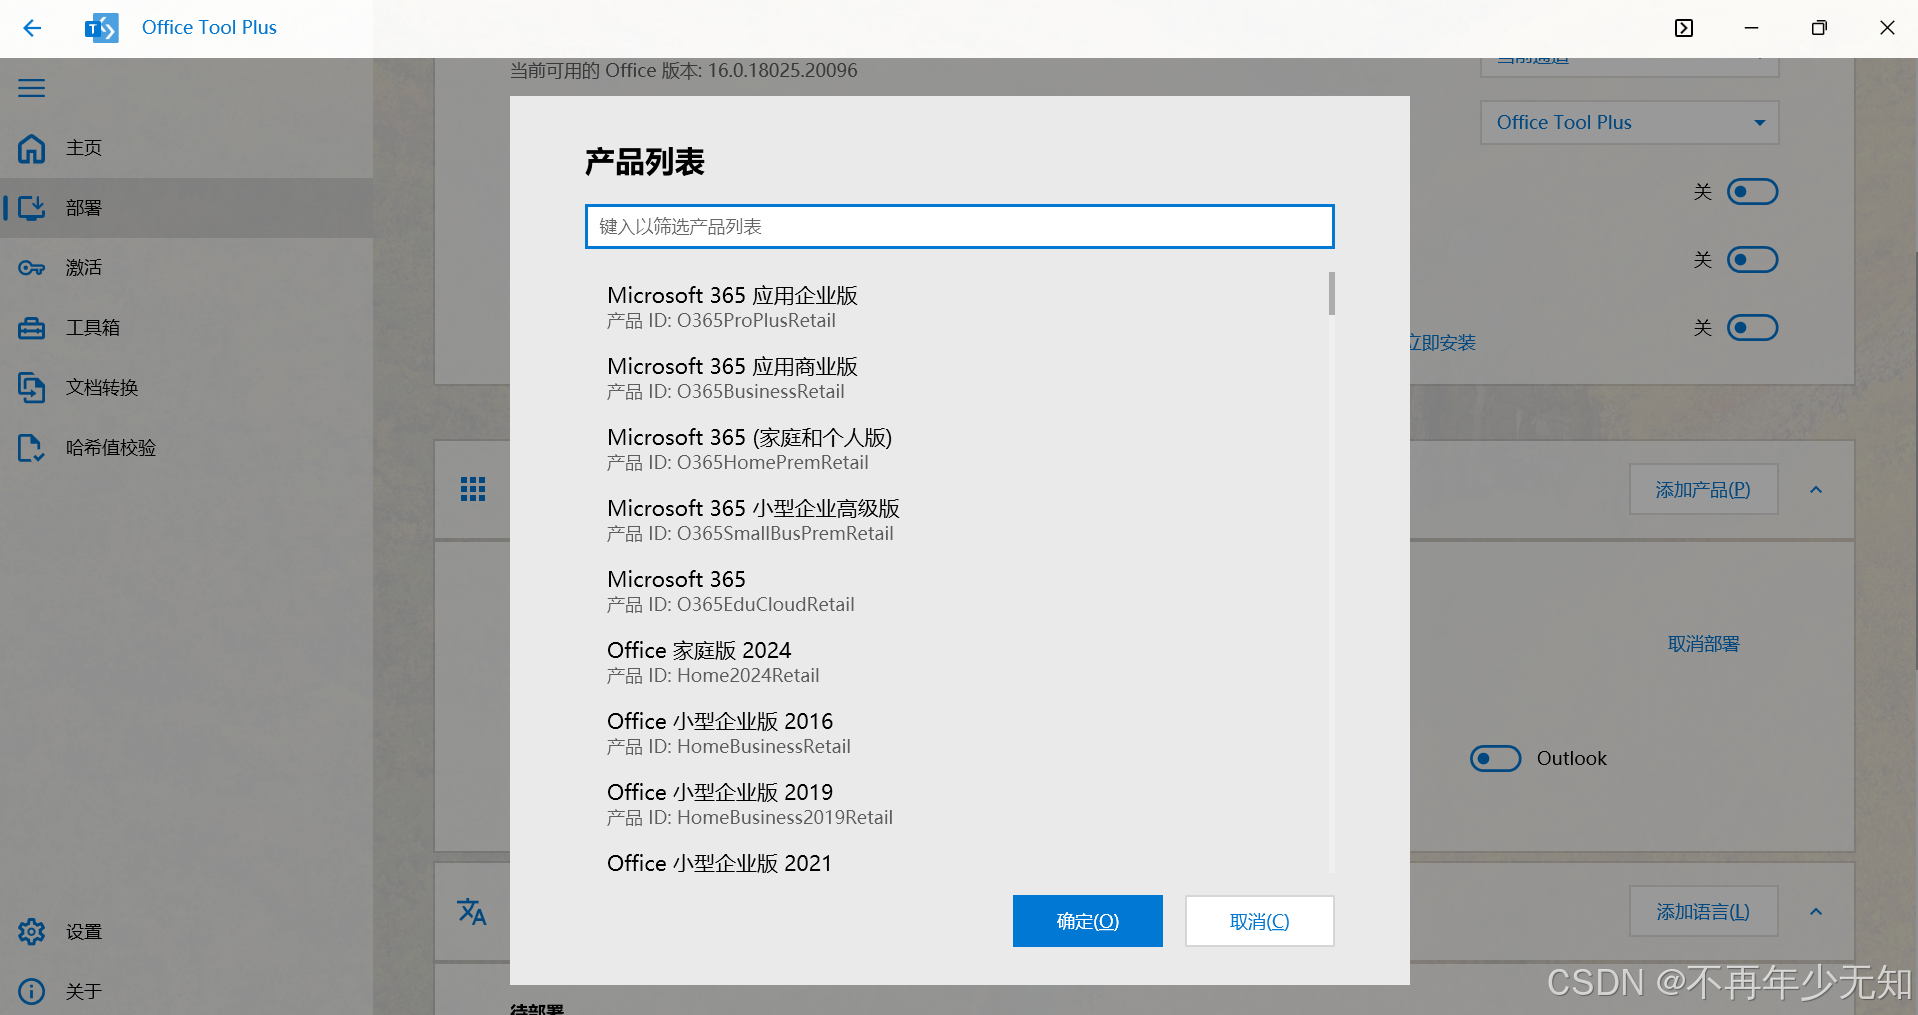Click the info icon beside 关于
This screenshot has width=1918, height=1015.
[32, 991]
